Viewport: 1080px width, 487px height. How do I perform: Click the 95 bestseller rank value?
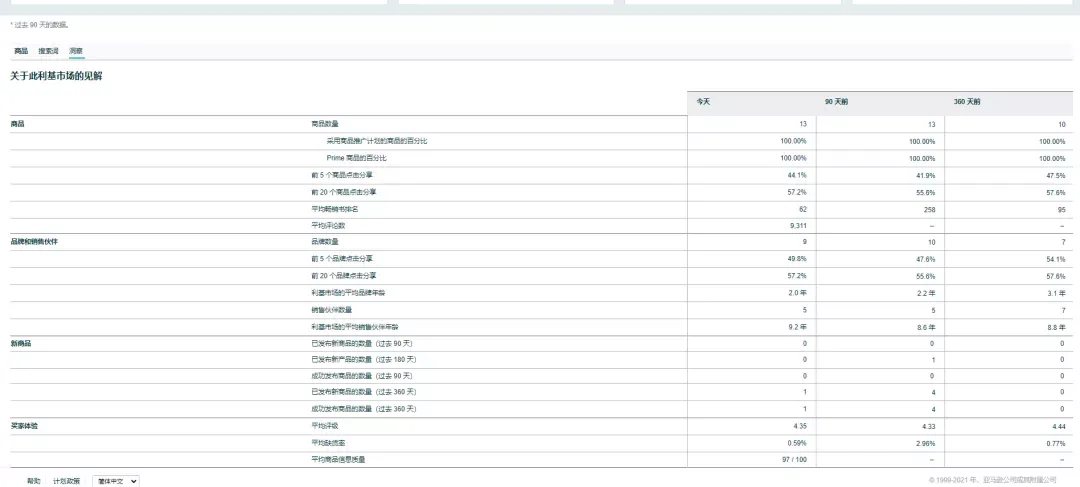(x=1061, y=209)
